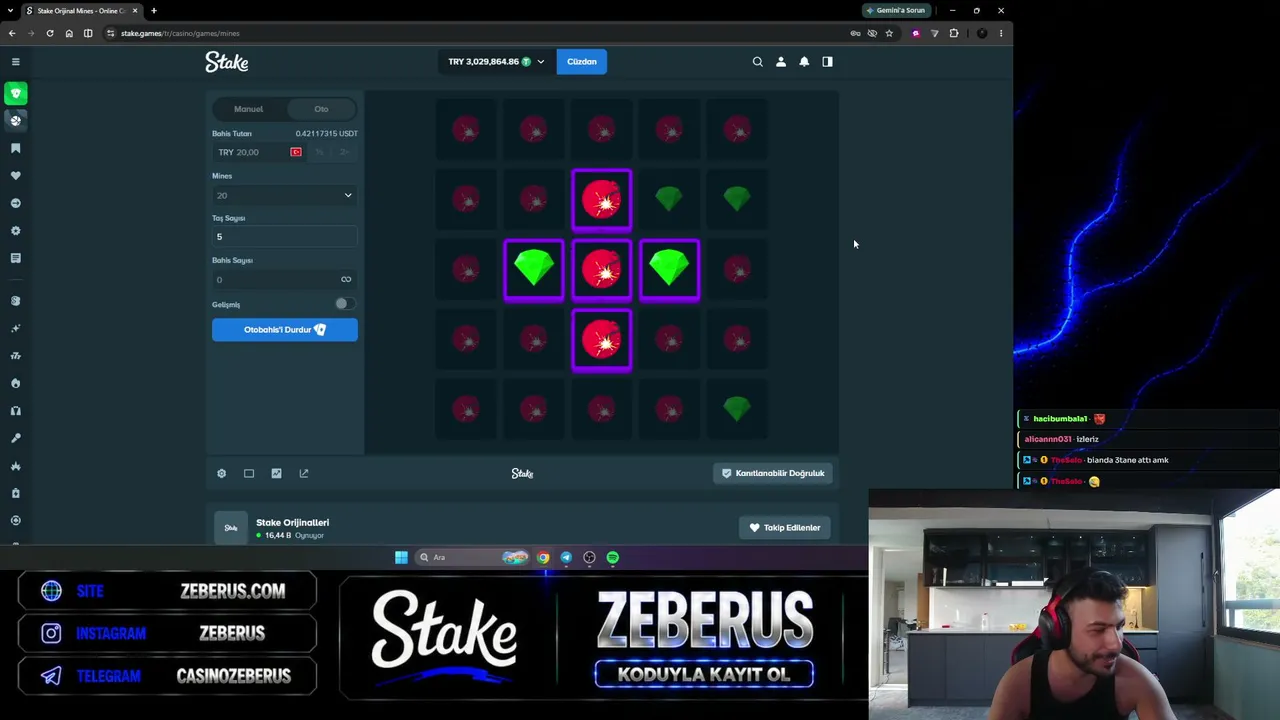Open Chrome extensions puzzle icon
The height and width of the screenshot is (720, 1280).
tap(954, 33)
